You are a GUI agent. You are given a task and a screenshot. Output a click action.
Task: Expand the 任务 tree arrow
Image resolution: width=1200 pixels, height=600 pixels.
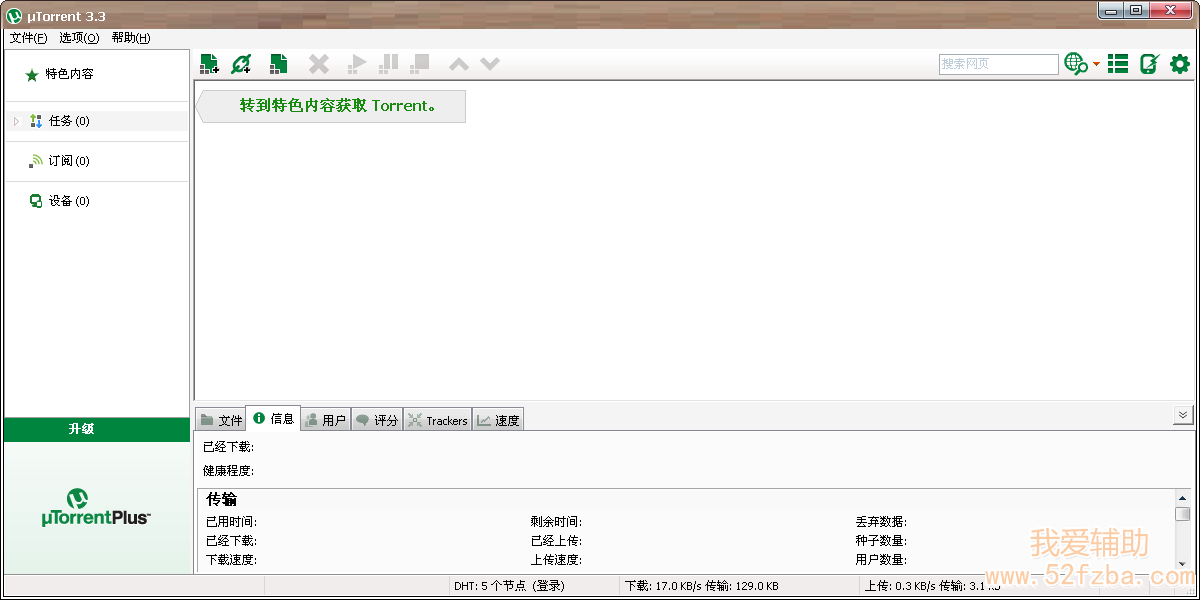click(x=16, y=121)
